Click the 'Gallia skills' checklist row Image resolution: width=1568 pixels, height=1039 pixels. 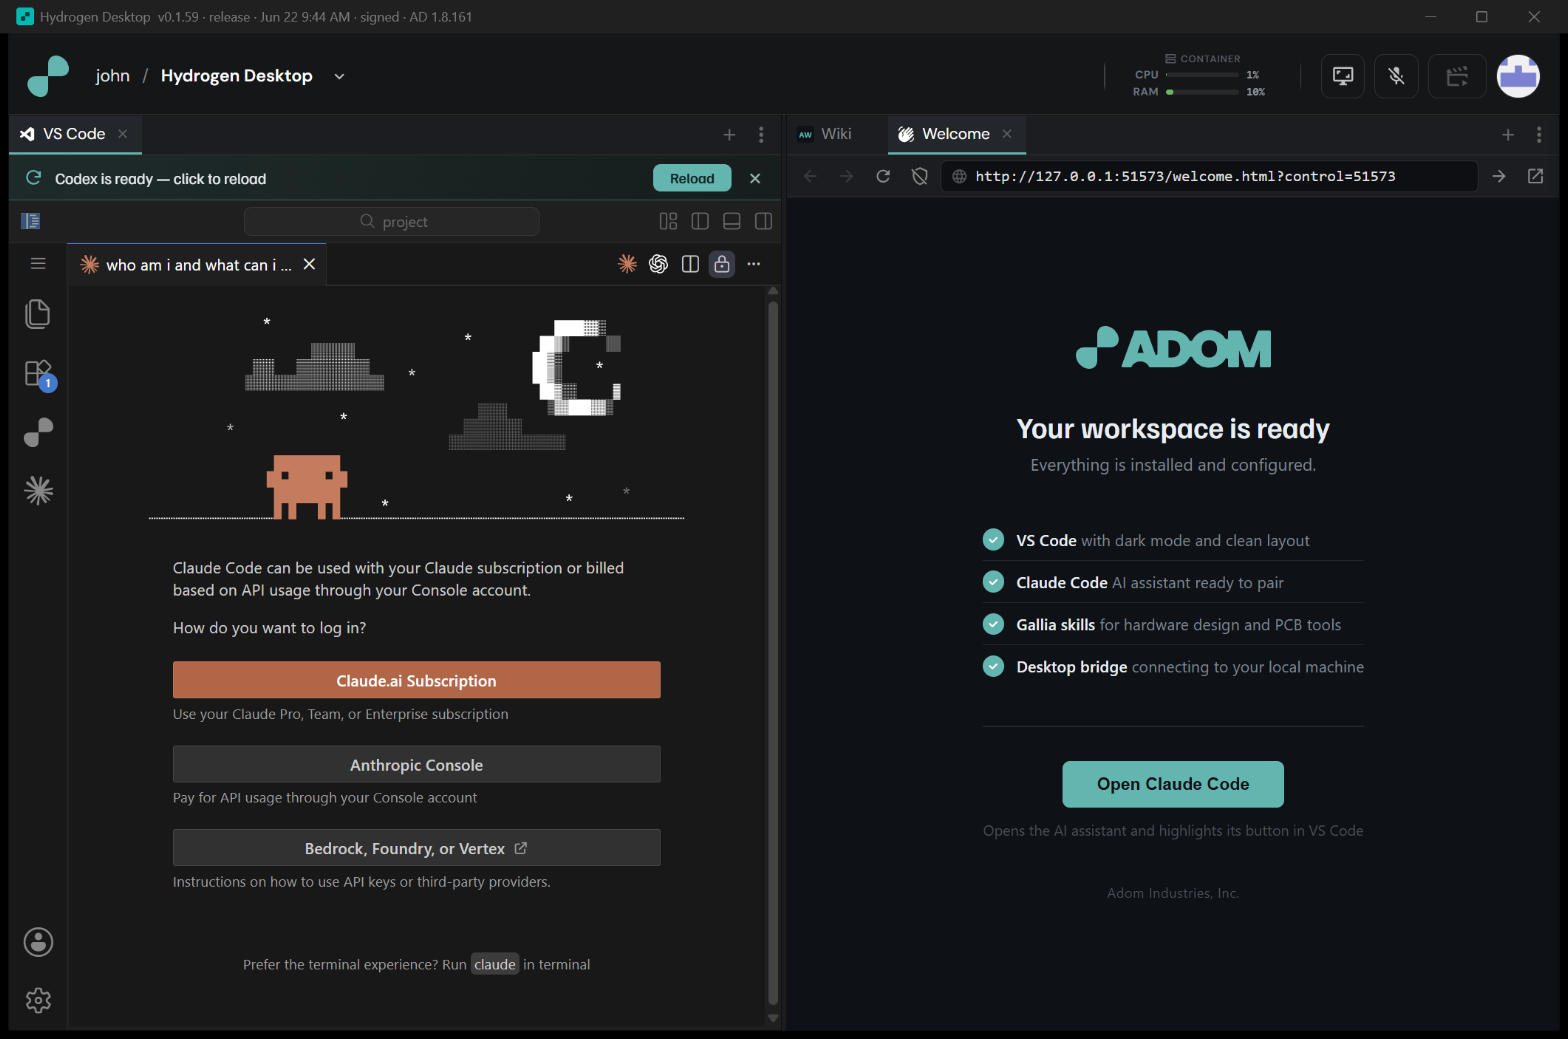coord(1173,624)
